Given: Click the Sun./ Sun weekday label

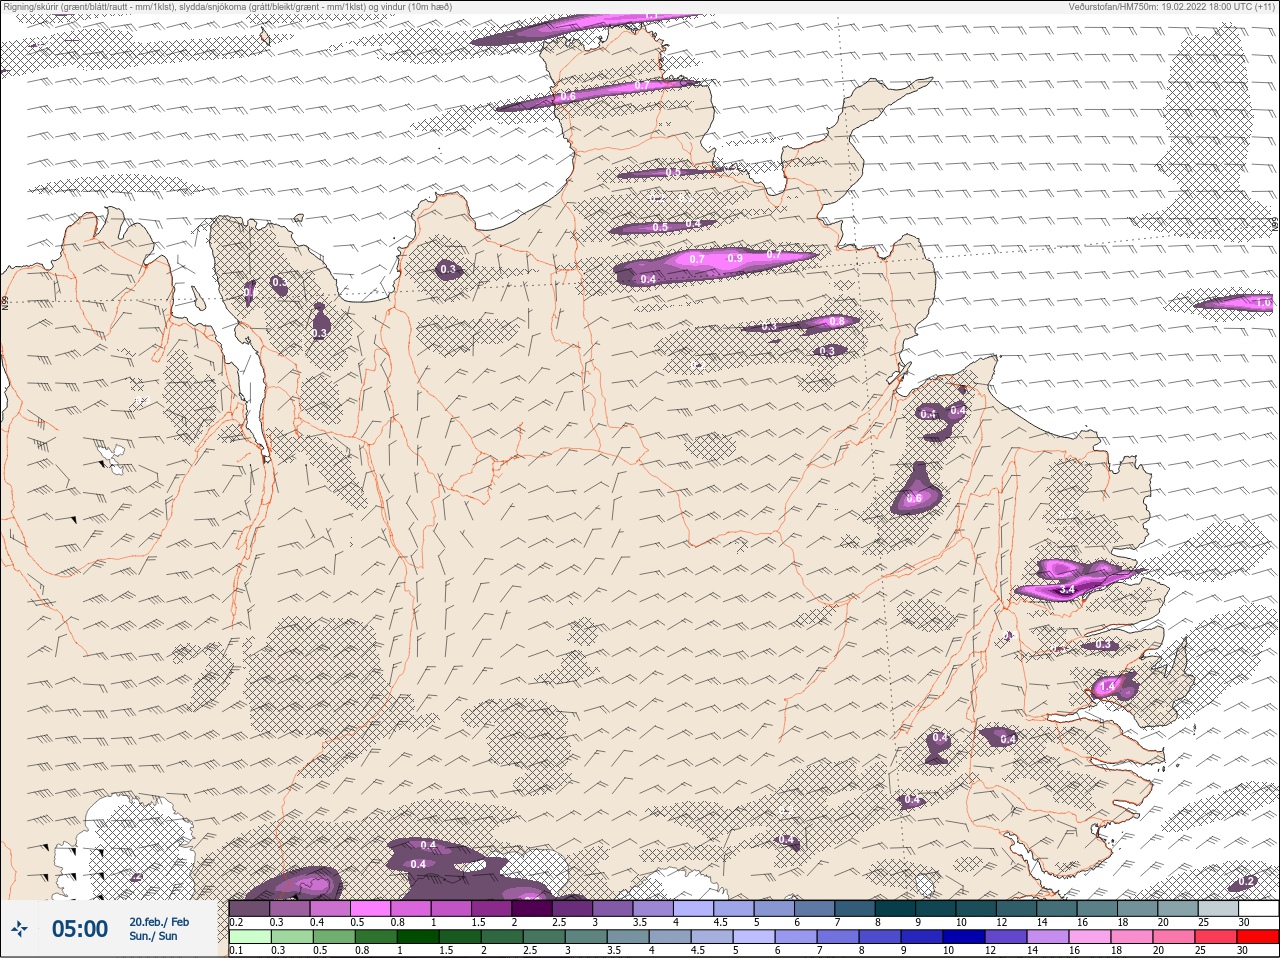Looking at the screenshot, I should tap(153, 936).
